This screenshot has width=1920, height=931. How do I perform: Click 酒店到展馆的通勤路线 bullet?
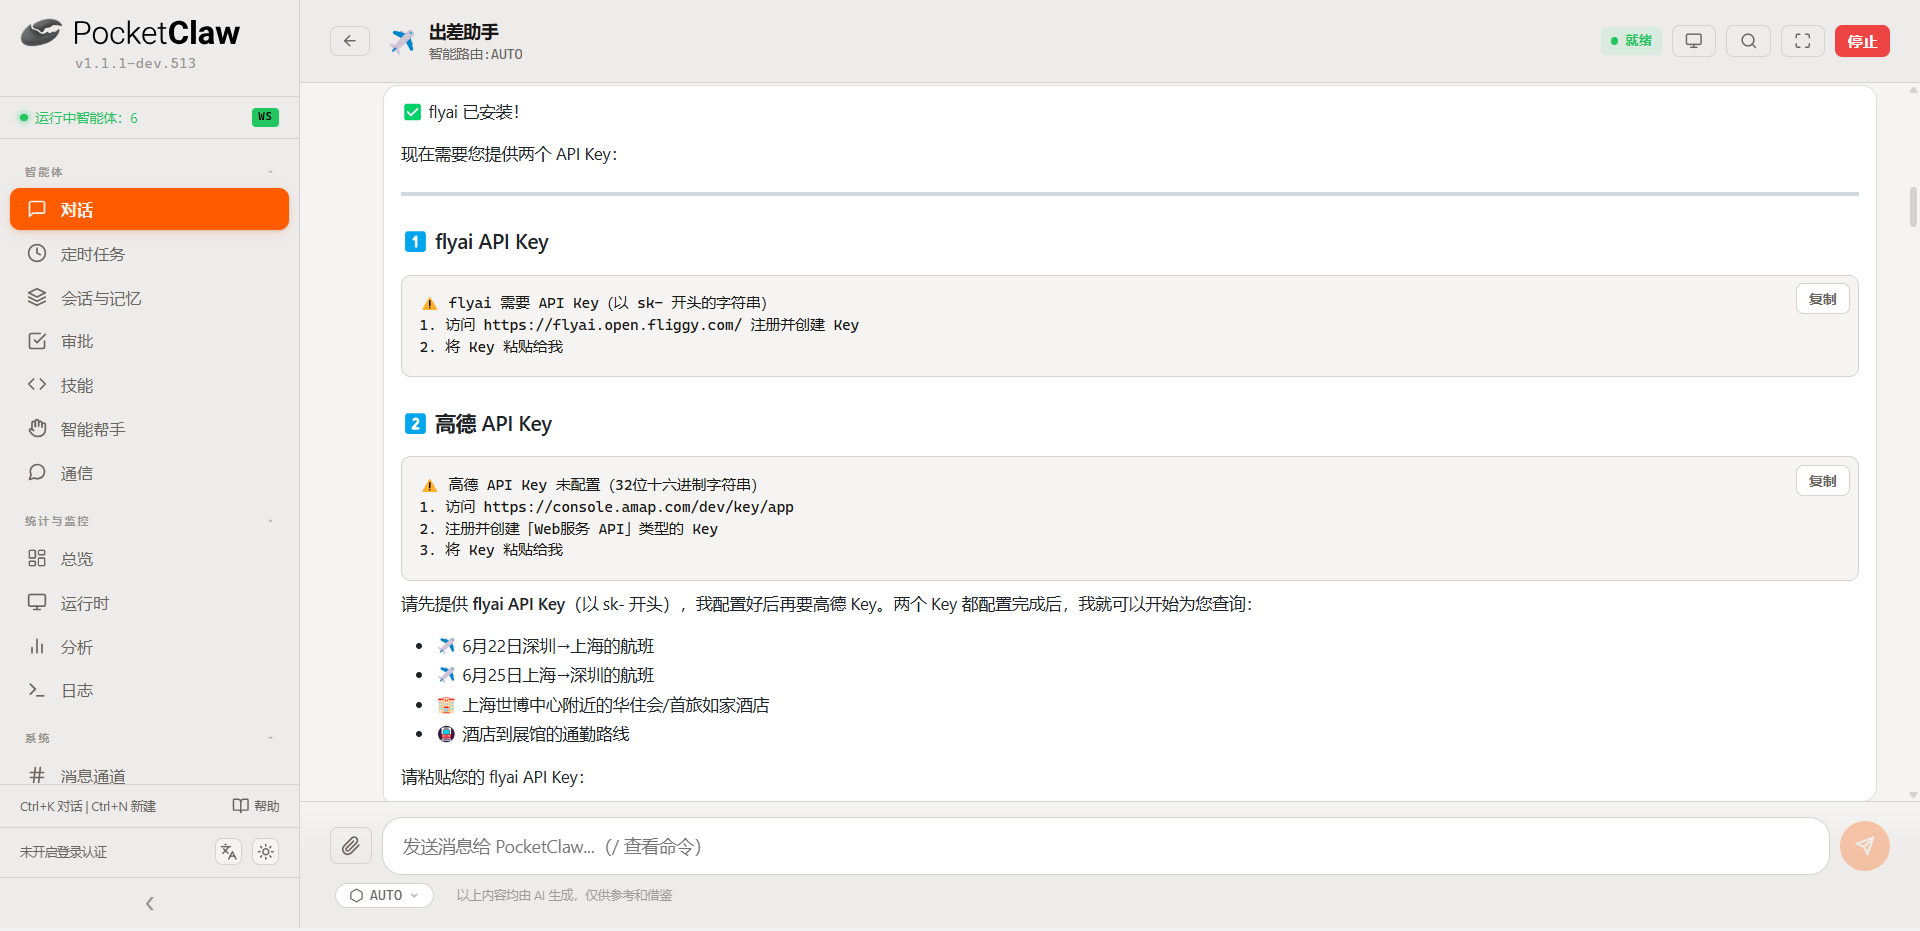546,734
